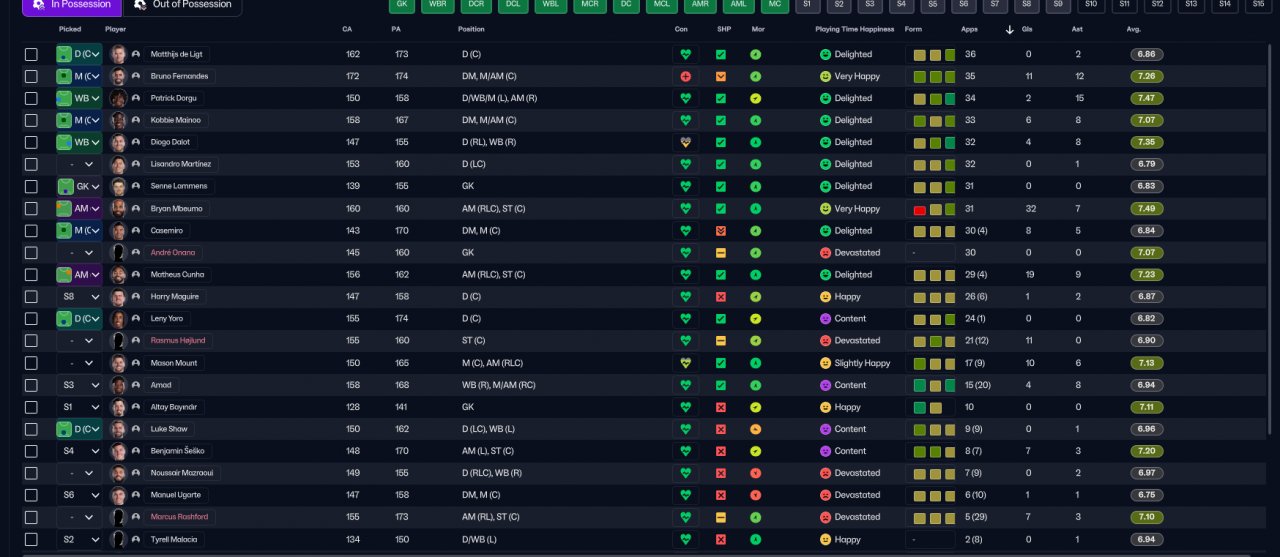Tick the checkbox for André Onana
Image resolution: width=1280 pixels, height=557 pixels.
click(x=31, y=252)
